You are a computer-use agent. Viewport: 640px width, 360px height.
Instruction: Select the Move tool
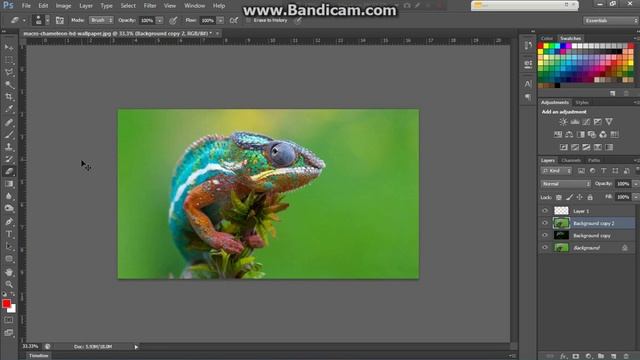(x=9, y=48)
